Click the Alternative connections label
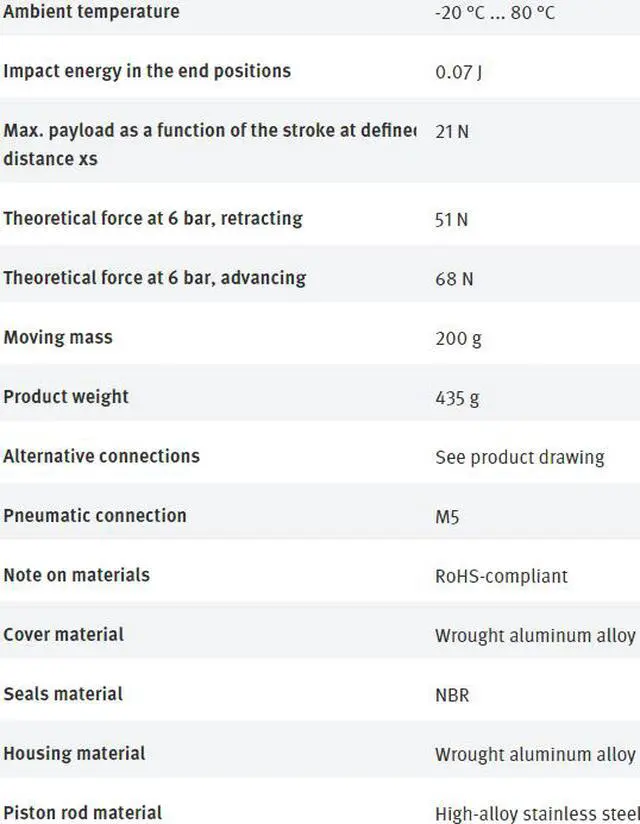The height and width of the screenshot is (824, 640). tap(102, 456)
